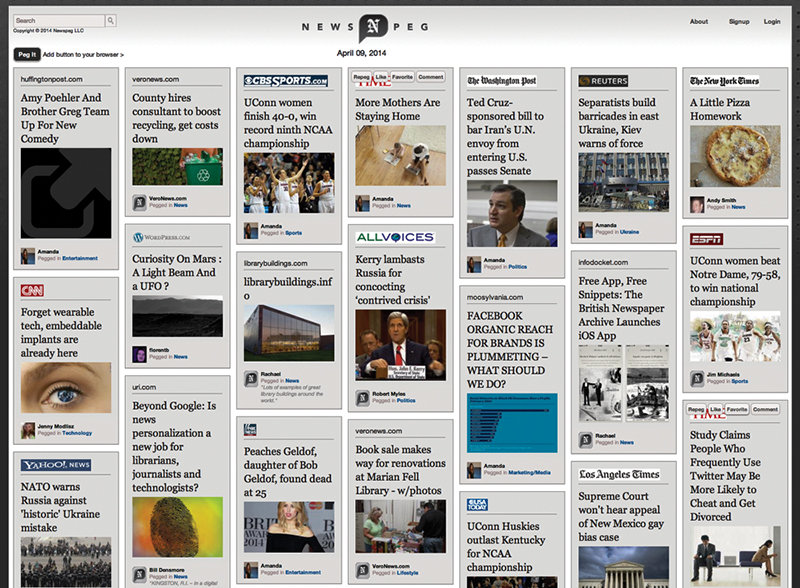800x588 pixels.
Task: Click florentb's avatar on Curiosity card
Action: click(139, 354)
